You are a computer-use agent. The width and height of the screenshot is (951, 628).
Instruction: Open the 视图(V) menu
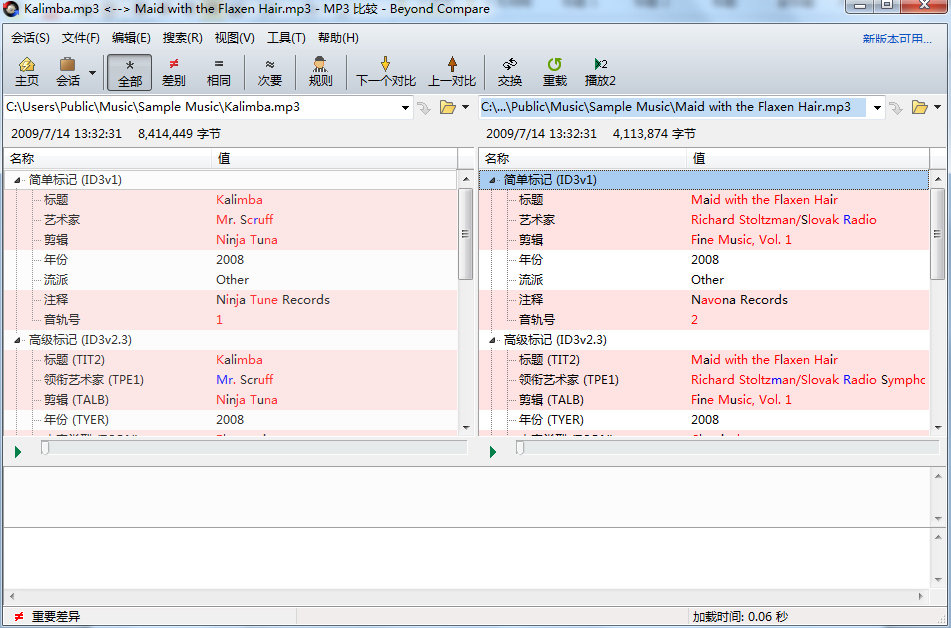click(x=235, y=38)
